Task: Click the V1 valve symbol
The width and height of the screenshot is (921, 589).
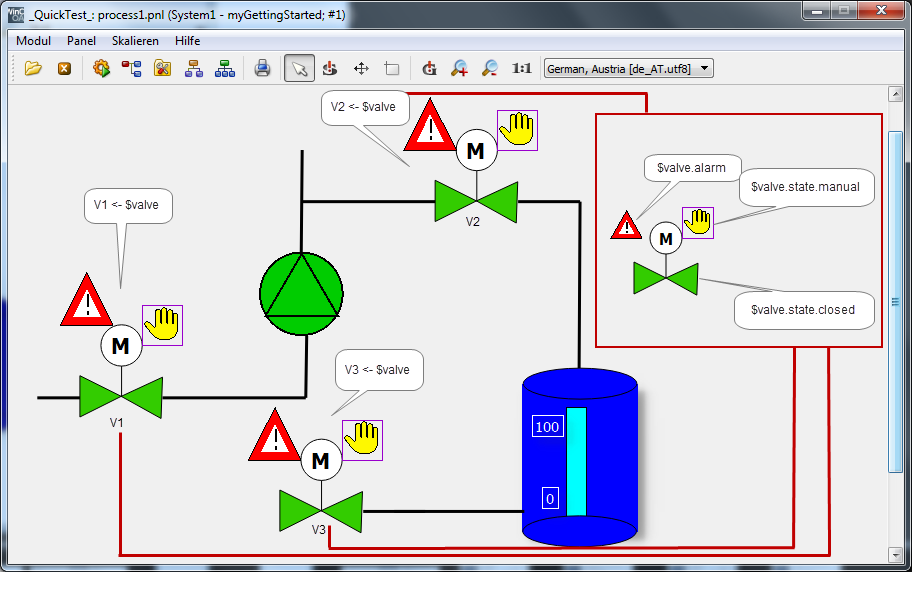Action: pos(121,398)
